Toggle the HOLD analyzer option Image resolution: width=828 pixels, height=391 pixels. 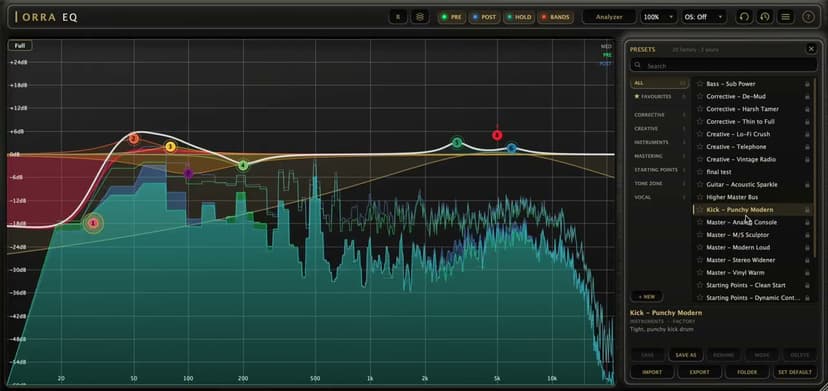tap(518, 17)
